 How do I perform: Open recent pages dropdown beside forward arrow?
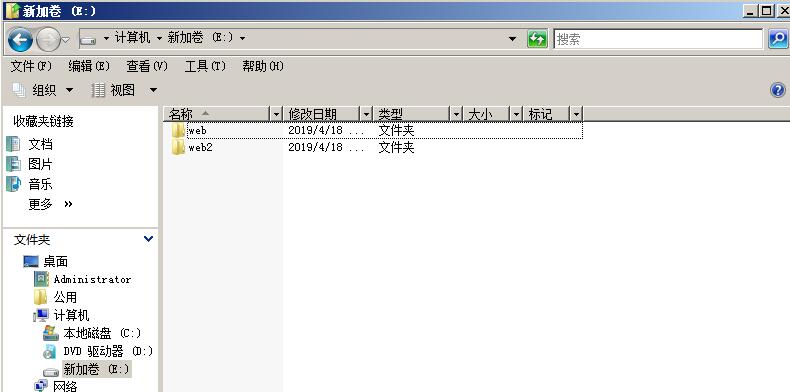pos(65,40)
